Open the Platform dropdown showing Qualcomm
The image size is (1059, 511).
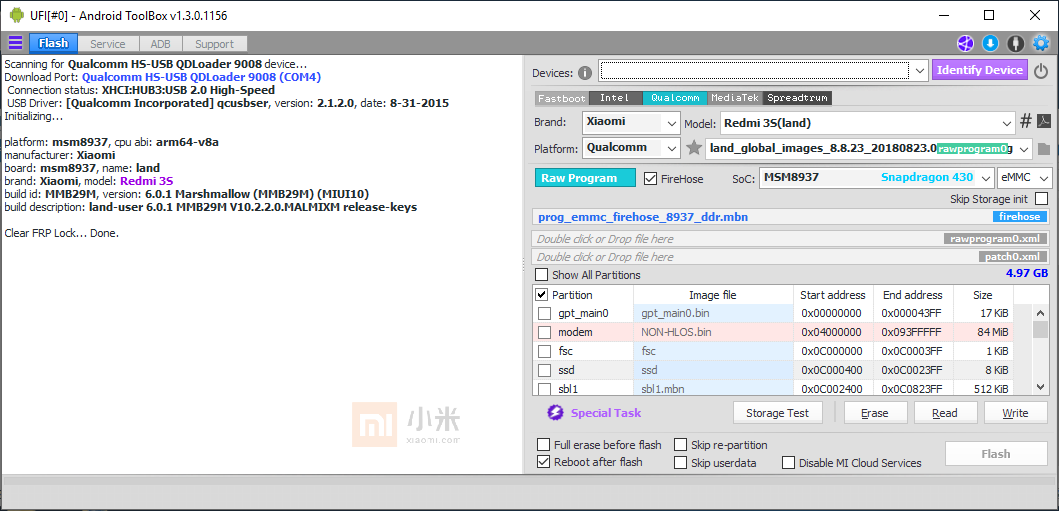coord(671,148)
